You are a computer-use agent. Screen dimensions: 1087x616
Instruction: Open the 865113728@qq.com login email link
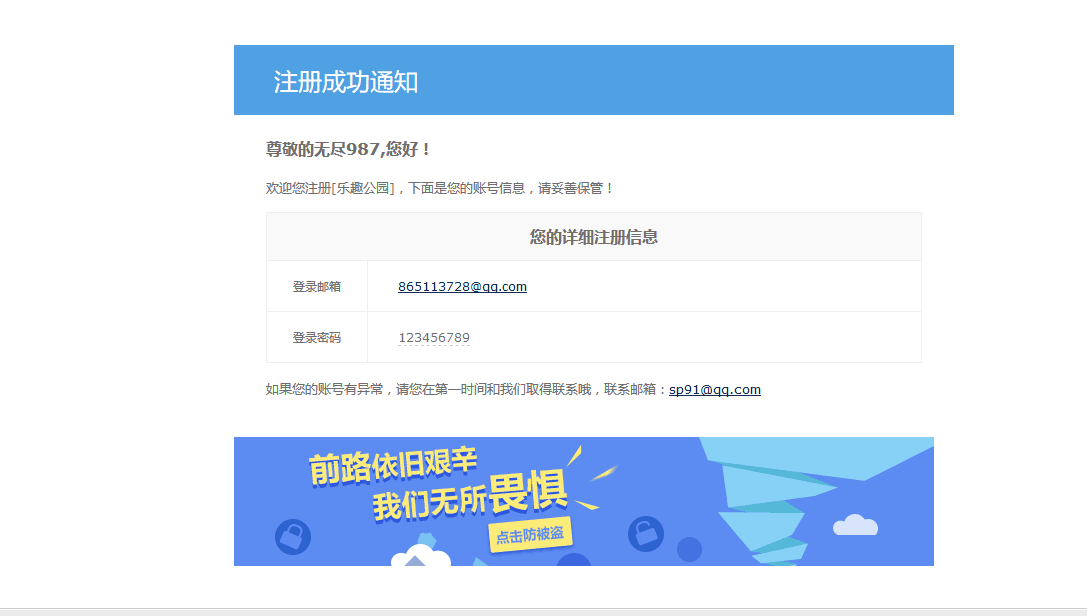(x=462, y=286)
